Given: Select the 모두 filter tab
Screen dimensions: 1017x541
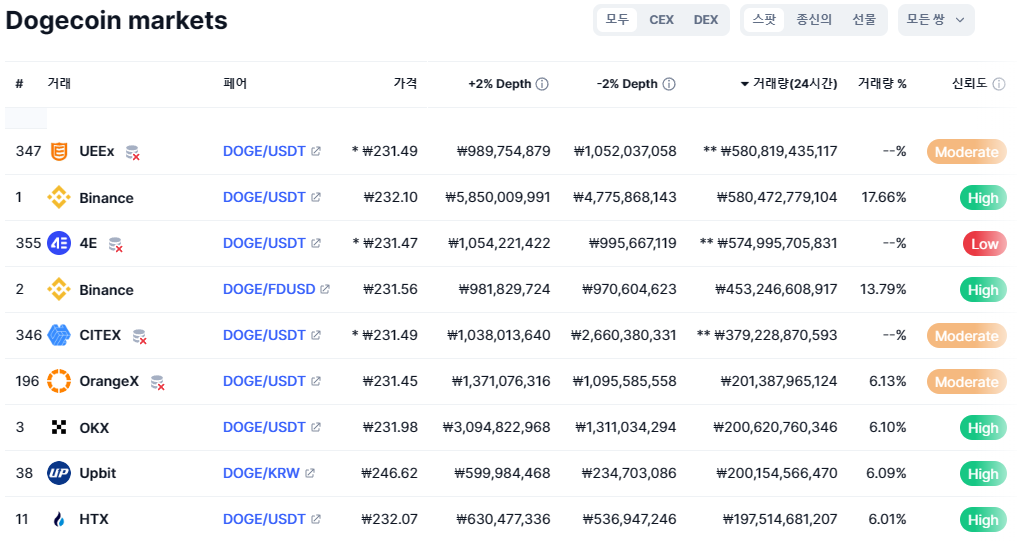Looking at the screenshot, I should point(617,19).
